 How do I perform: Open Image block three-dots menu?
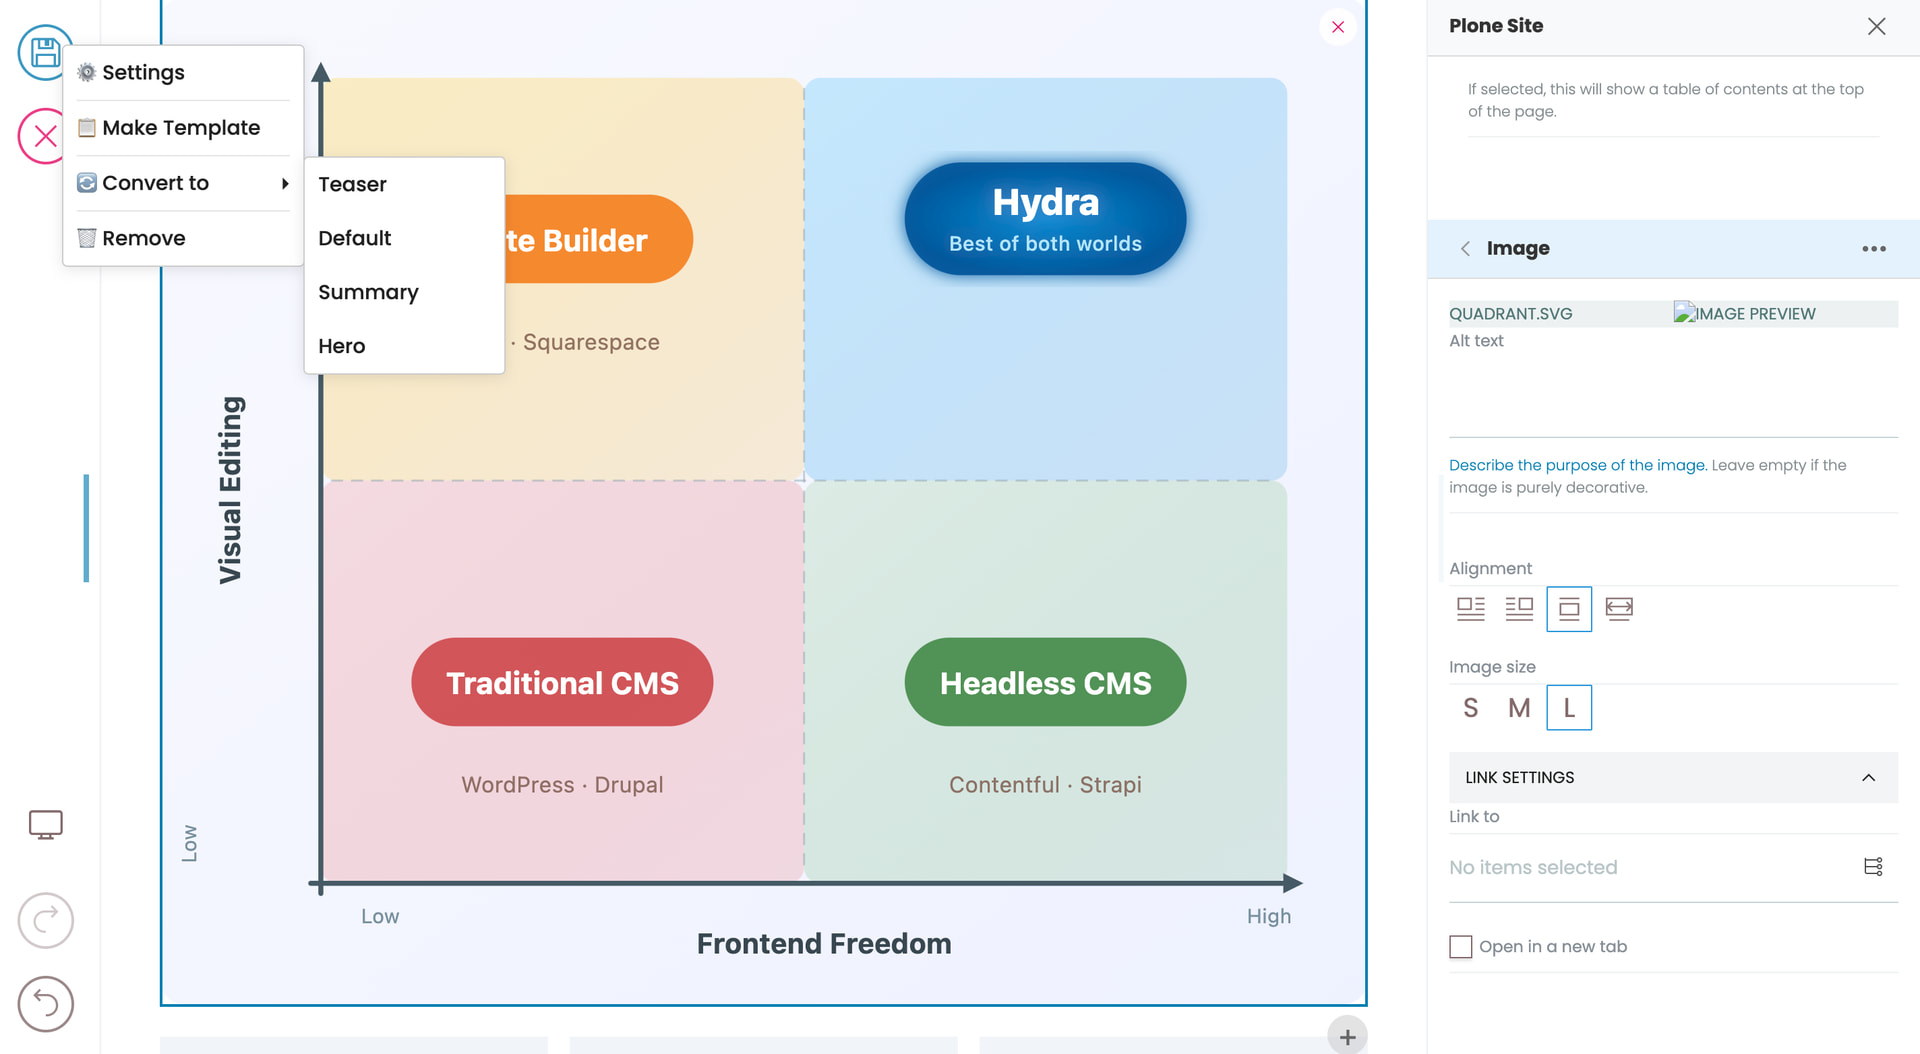(x=1873, y=249)
